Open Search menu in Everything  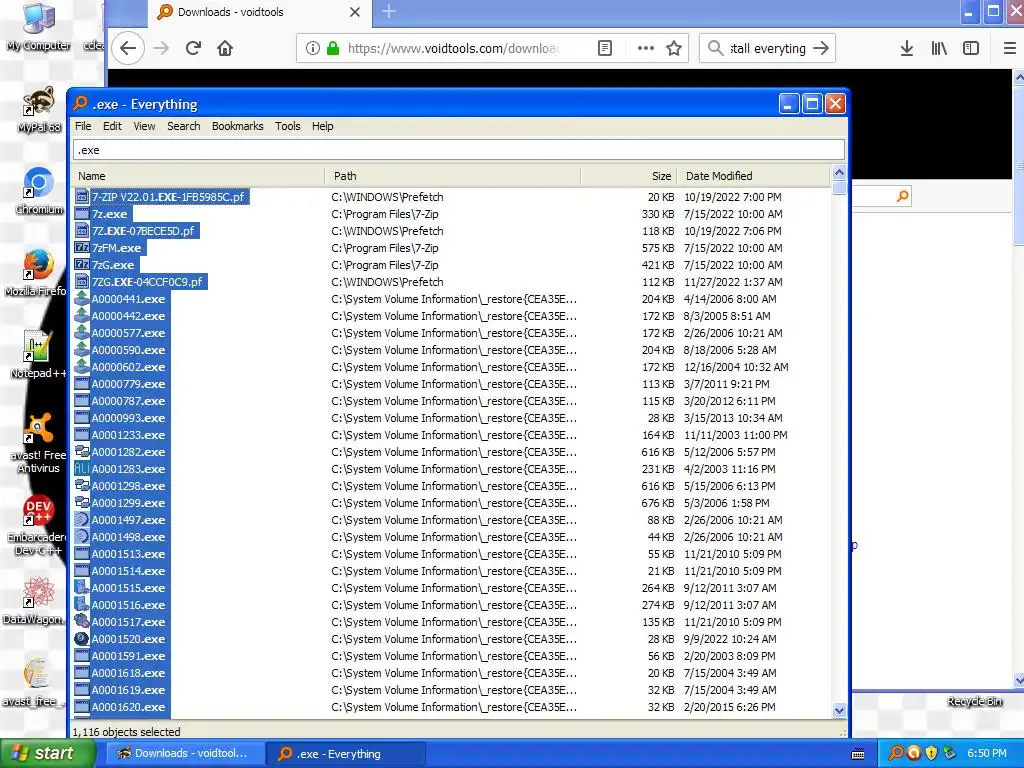coord(184,126)
